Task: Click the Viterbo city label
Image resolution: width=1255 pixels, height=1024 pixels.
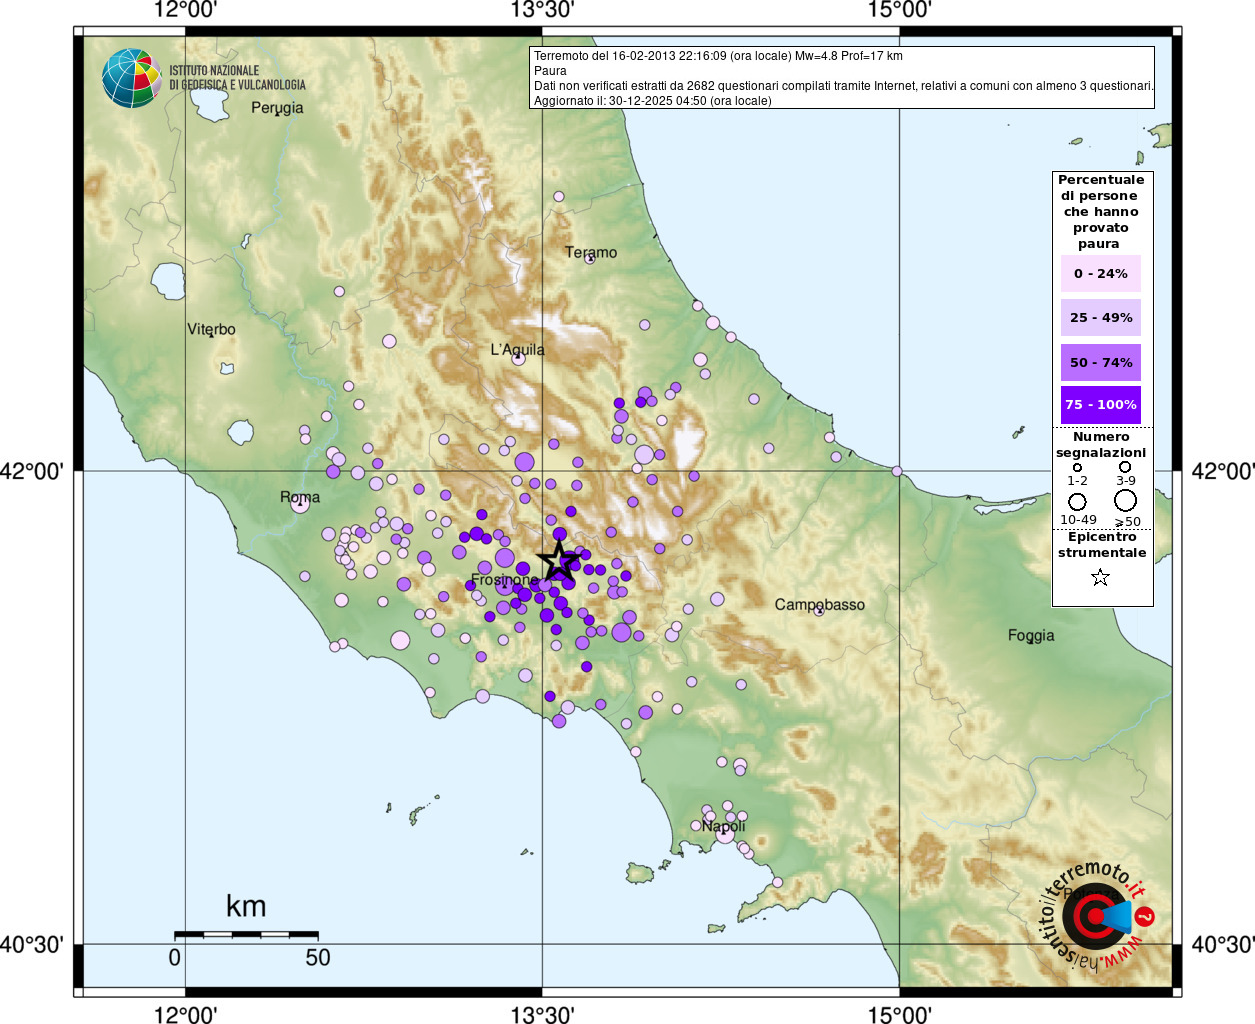Action: click(x=211, y=329)
